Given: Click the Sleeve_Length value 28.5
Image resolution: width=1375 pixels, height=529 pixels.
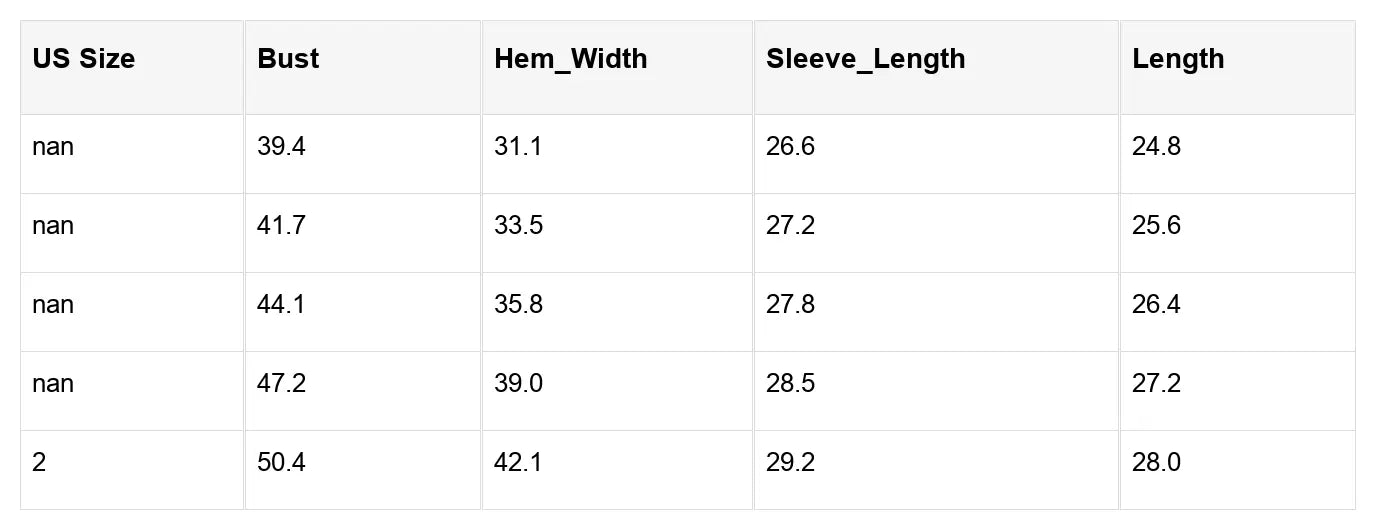Looking at the screenshot, I should (790, 384).
